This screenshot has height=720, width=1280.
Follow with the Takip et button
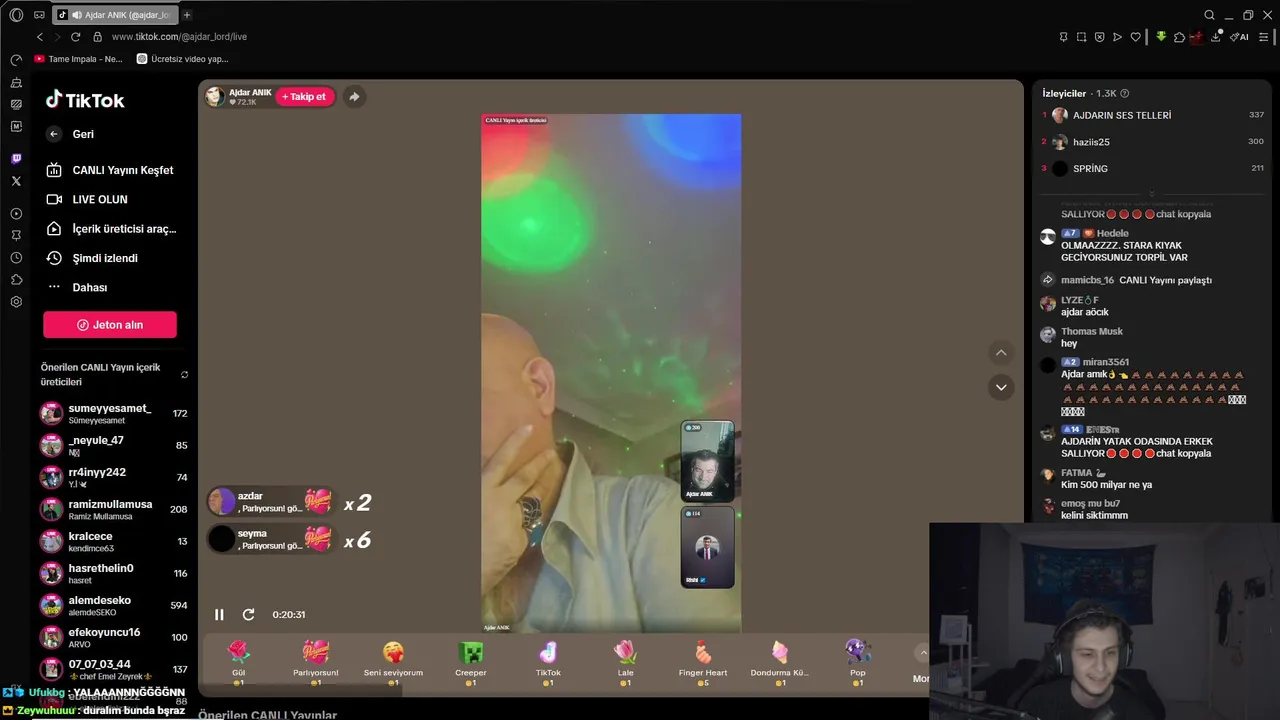click(304, 97)
